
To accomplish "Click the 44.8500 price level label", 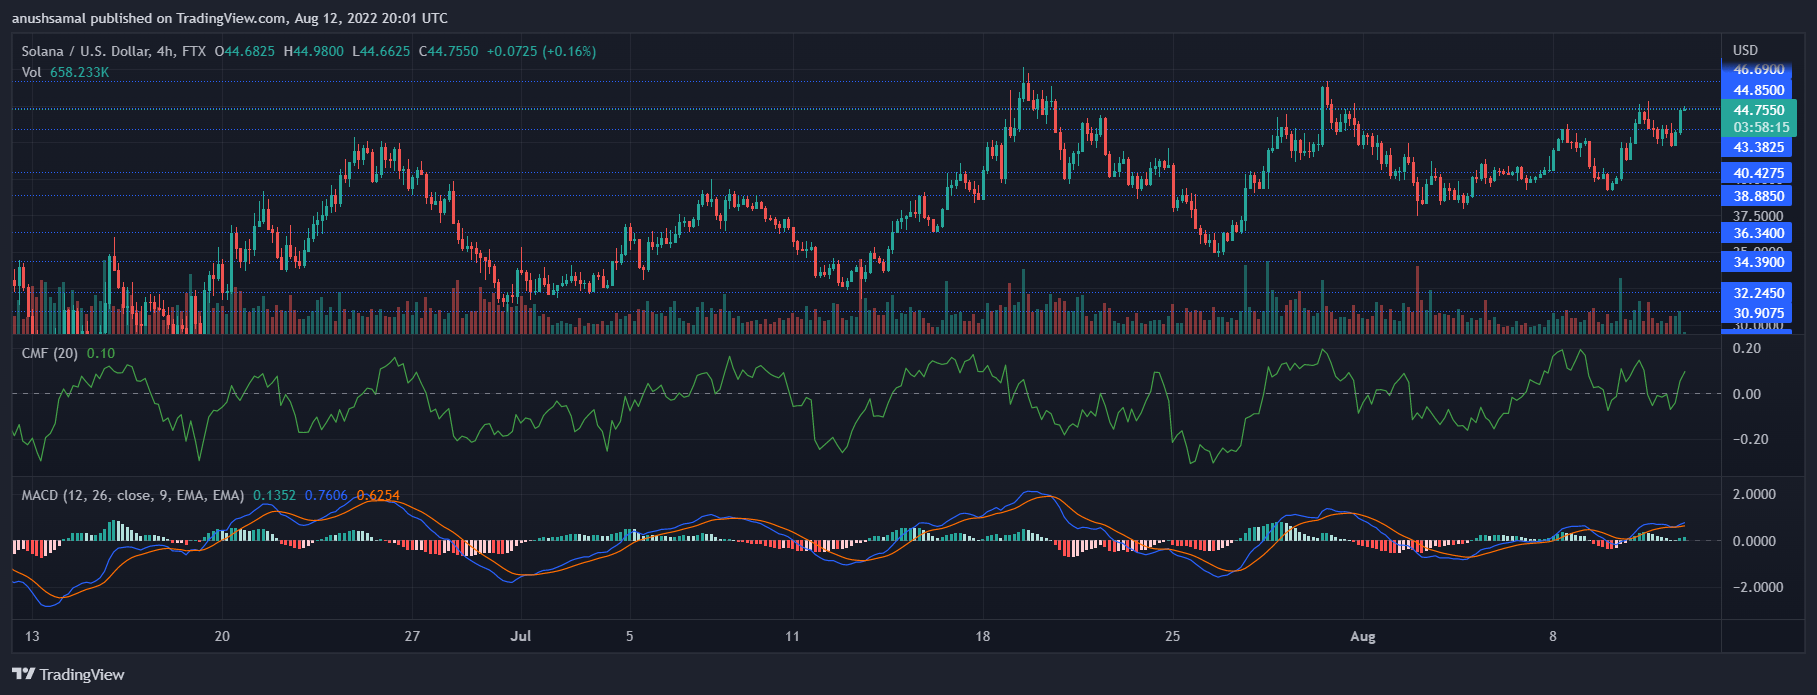I will click(x=1759, y=90).
